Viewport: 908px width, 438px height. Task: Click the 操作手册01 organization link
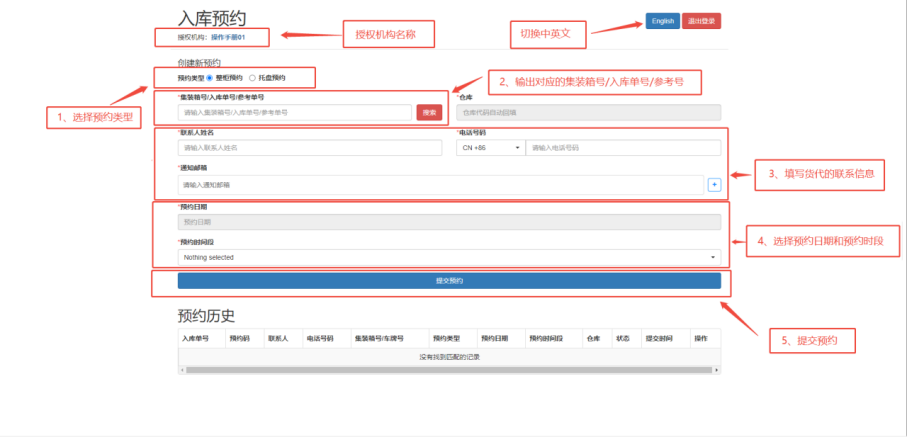coord(227,36)
